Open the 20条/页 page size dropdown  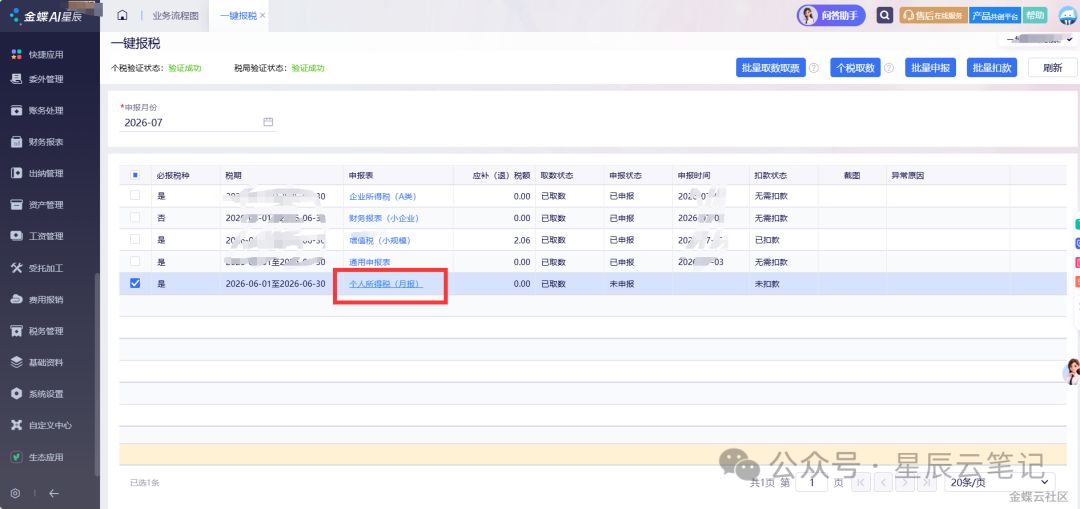pos(999,483)
